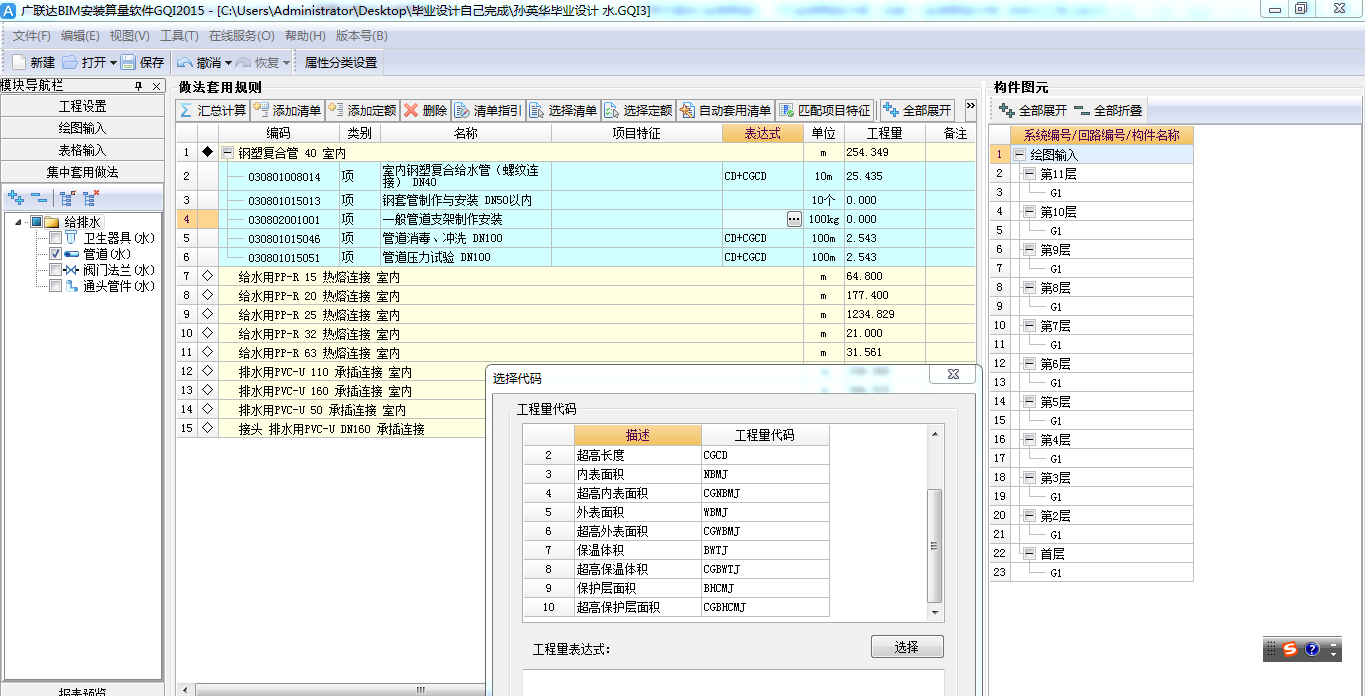Open the 工具(T) menu
Viewport: 1365px width, 696px height.
pos(179,36)
